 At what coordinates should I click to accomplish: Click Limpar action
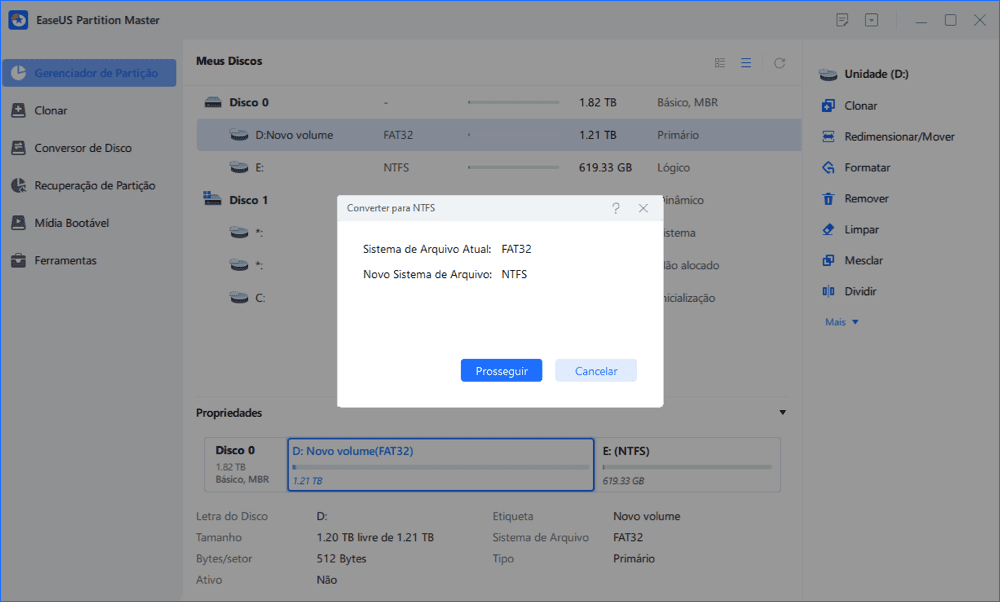[862, 230]
